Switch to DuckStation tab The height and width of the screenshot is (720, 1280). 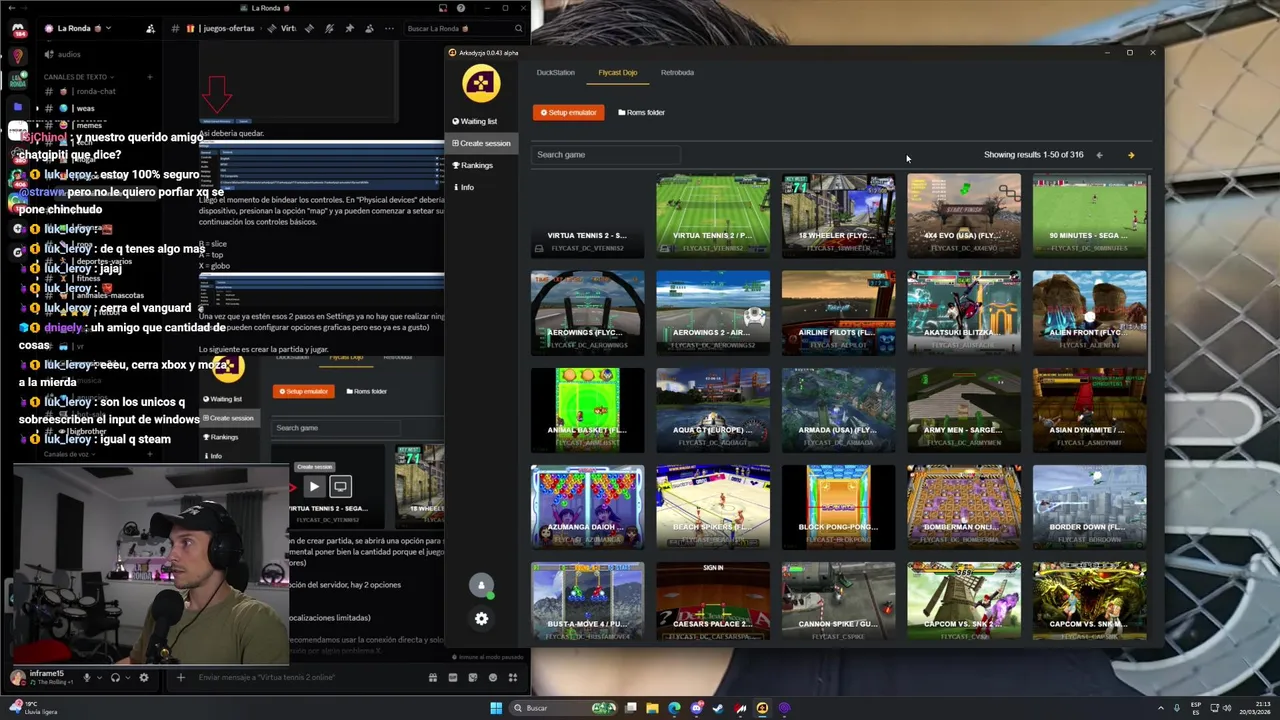pos(555,73)
